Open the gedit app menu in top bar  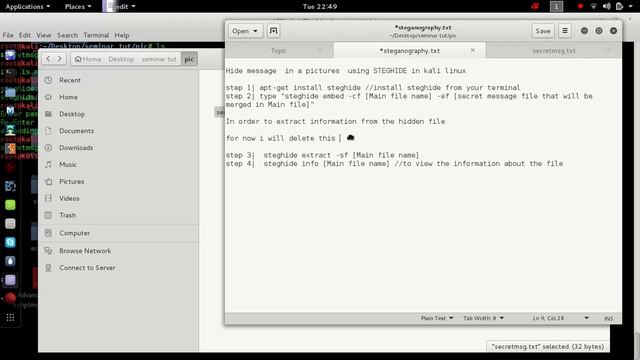(120, 6)
